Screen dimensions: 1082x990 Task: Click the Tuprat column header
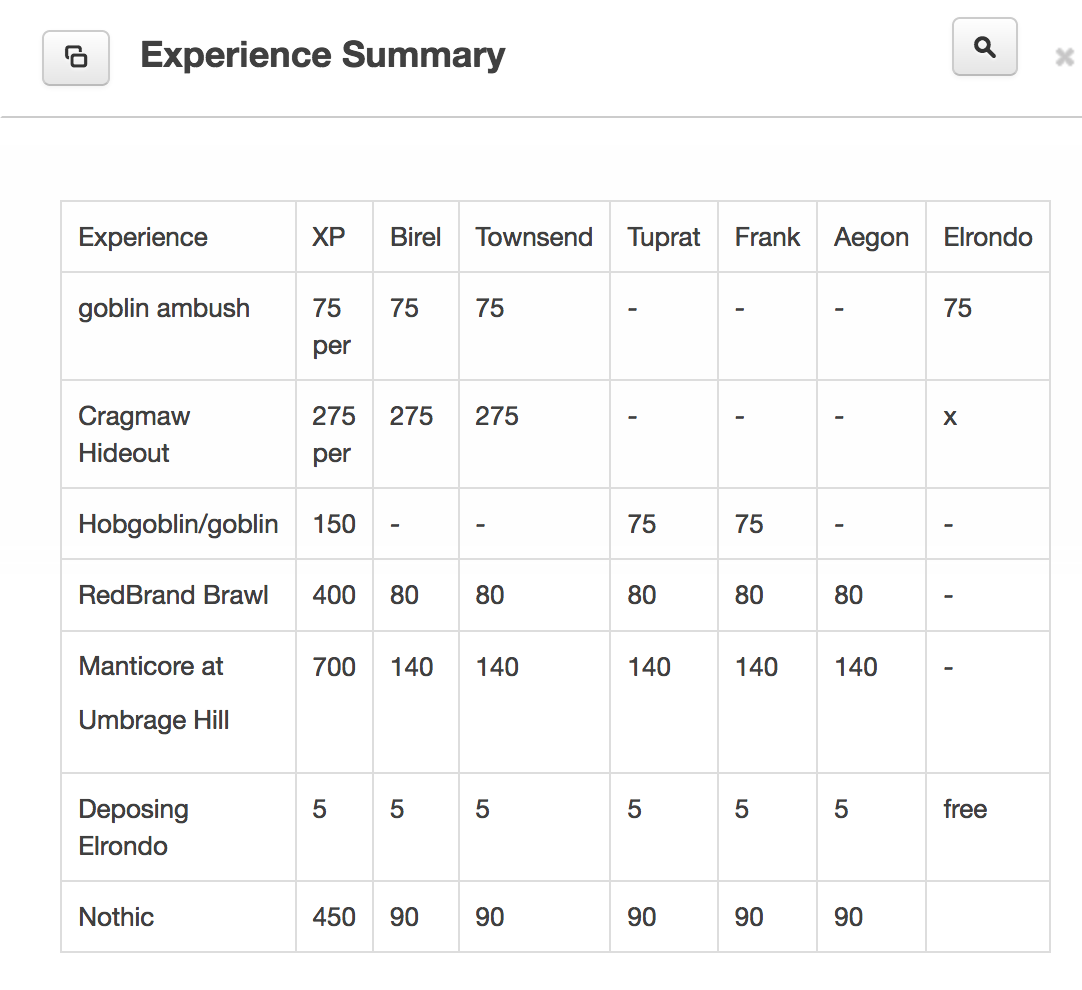tap(664, 237)
